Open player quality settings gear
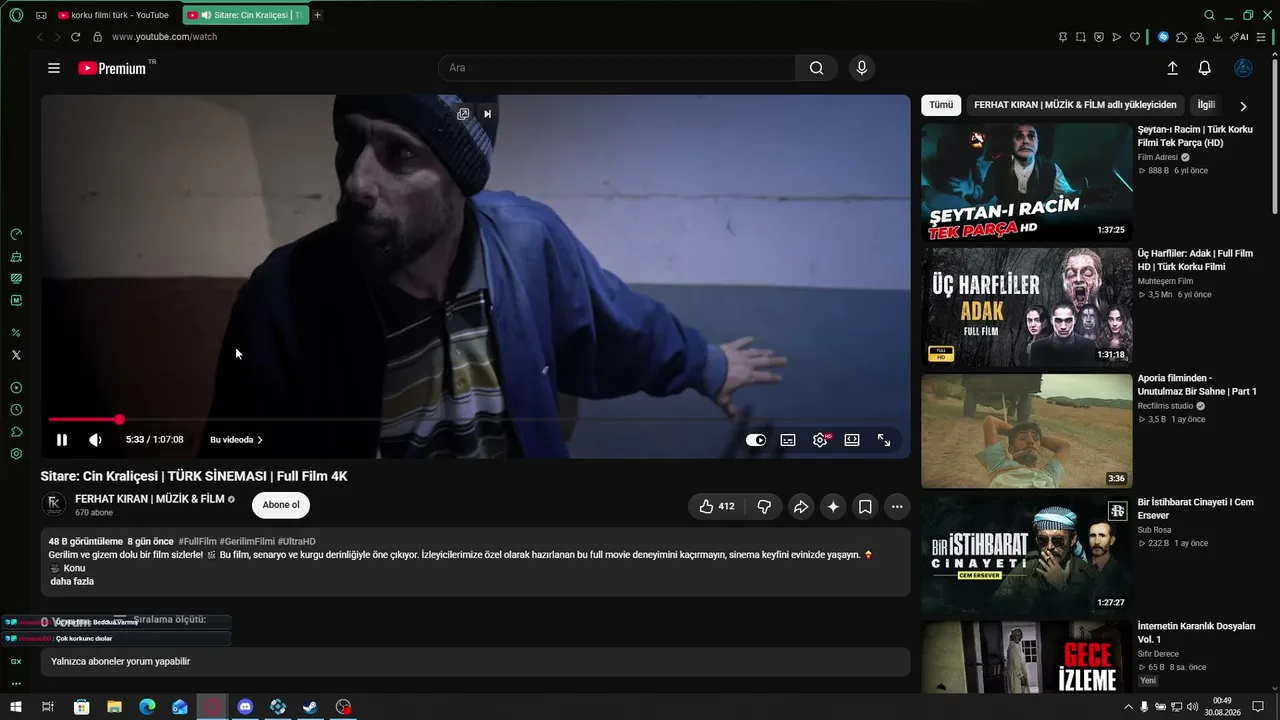This screenshot has height=720, width=1280. tap(820, 440)
